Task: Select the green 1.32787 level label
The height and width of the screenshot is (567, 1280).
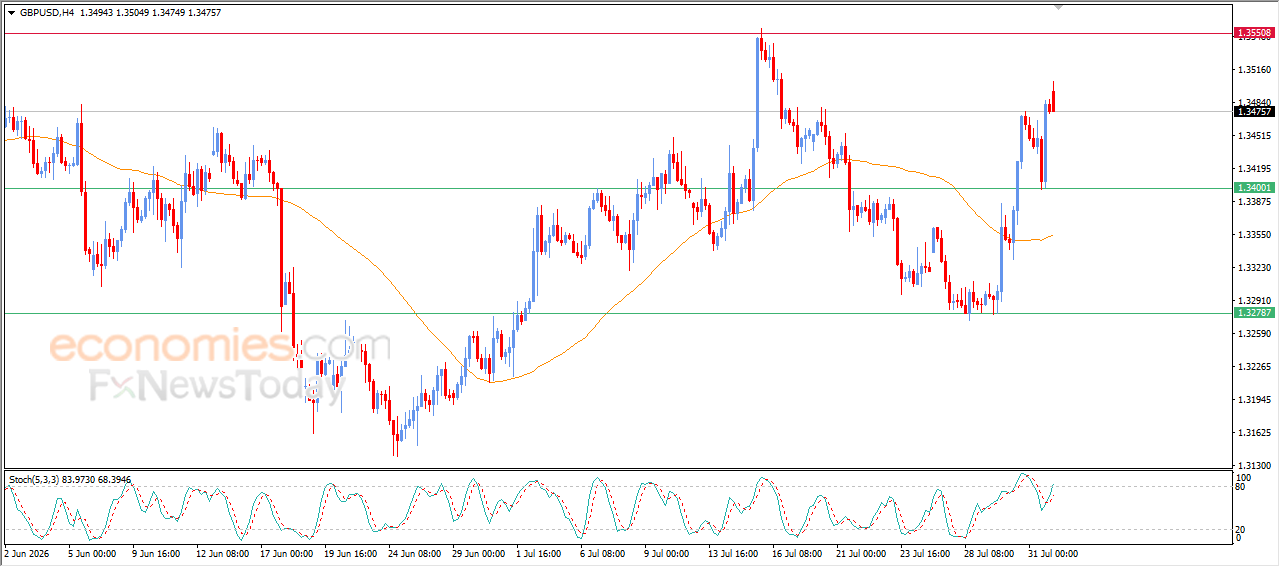Action: coord(1254,313)
